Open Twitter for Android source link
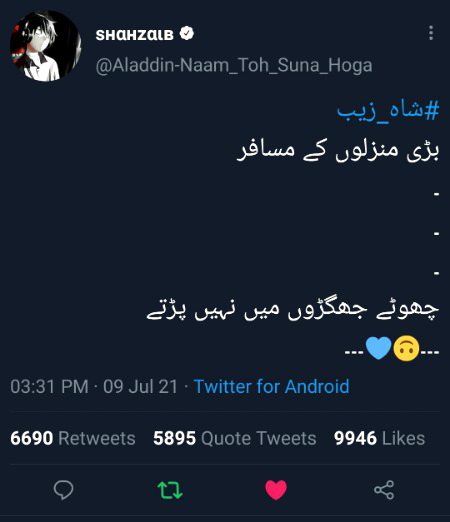450x522 pixels. click(x=271, y=387)
